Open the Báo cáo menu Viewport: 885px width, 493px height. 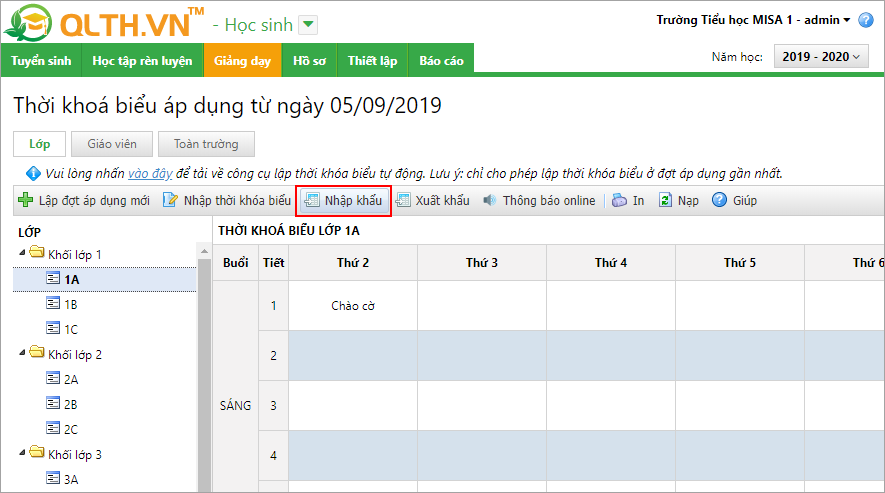pos(441,61)
